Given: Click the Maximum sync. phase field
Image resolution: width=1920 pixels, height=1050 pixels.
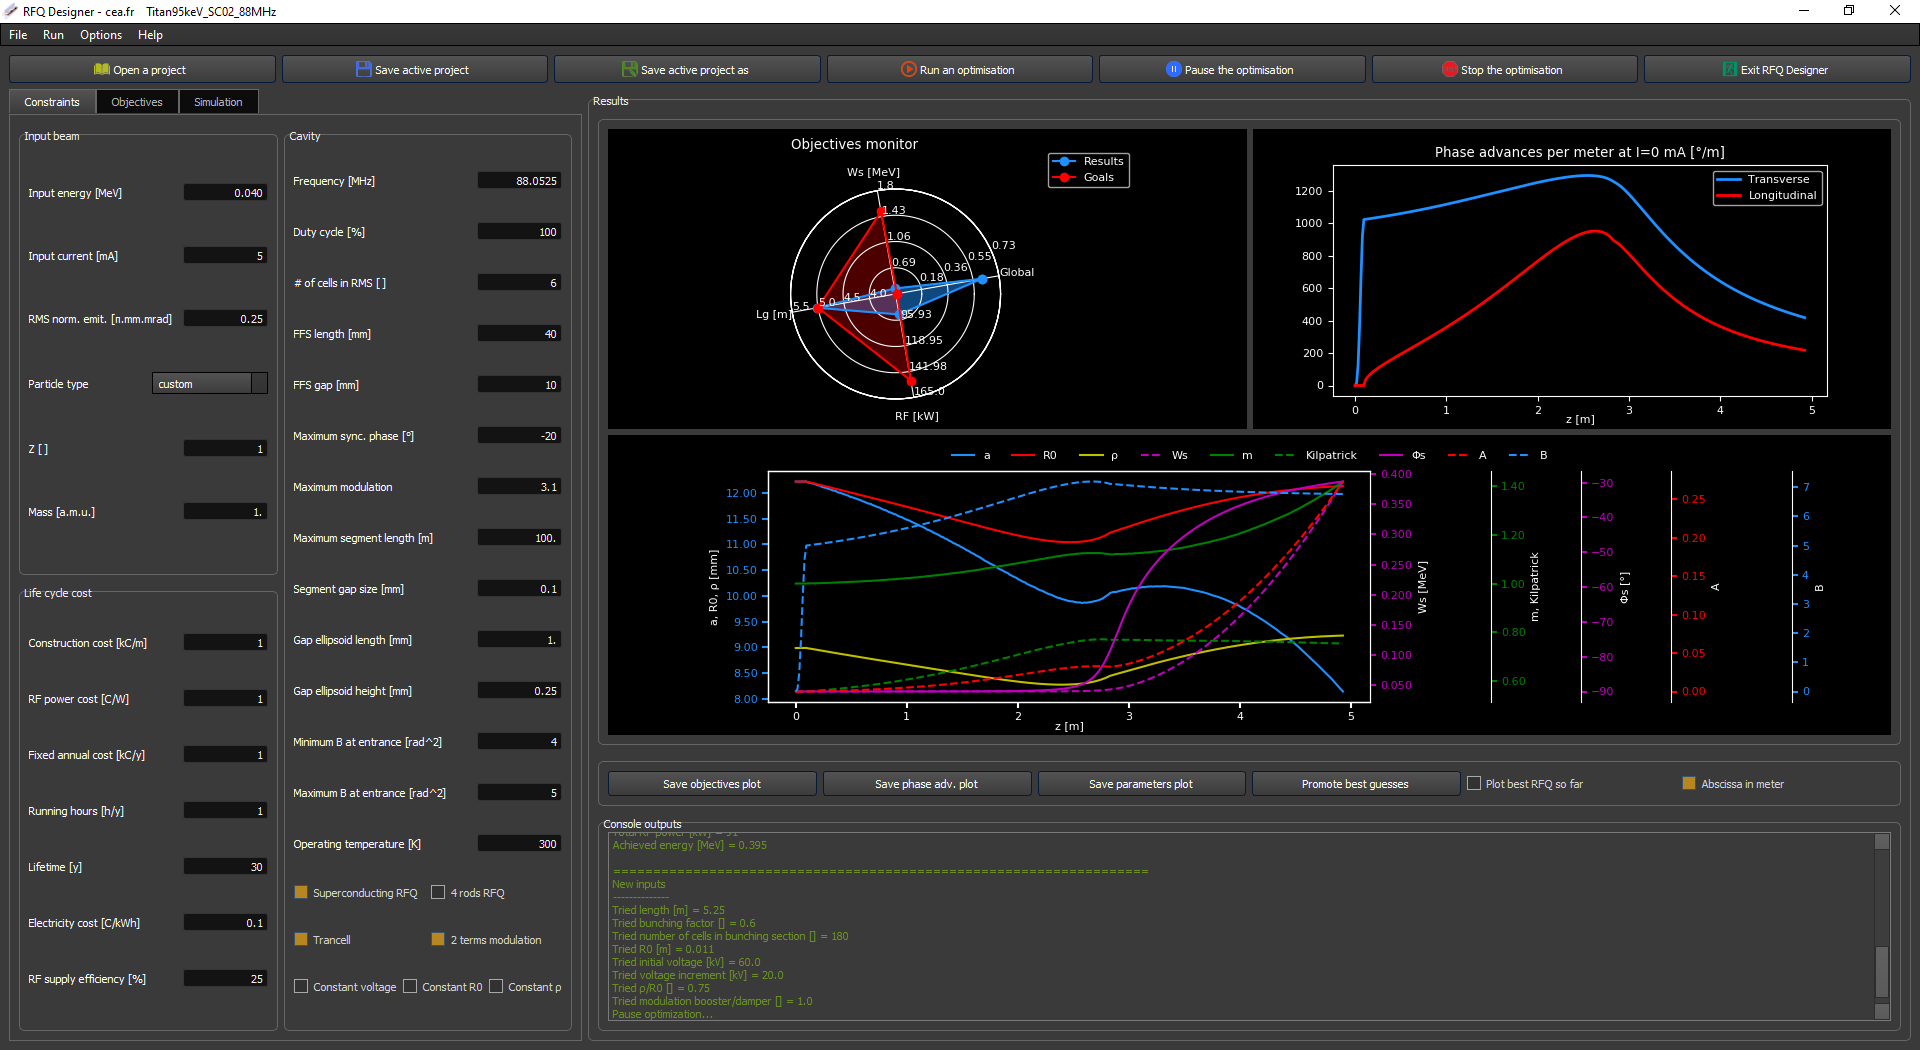Looking at the screenshot, I should click(519, 436).
